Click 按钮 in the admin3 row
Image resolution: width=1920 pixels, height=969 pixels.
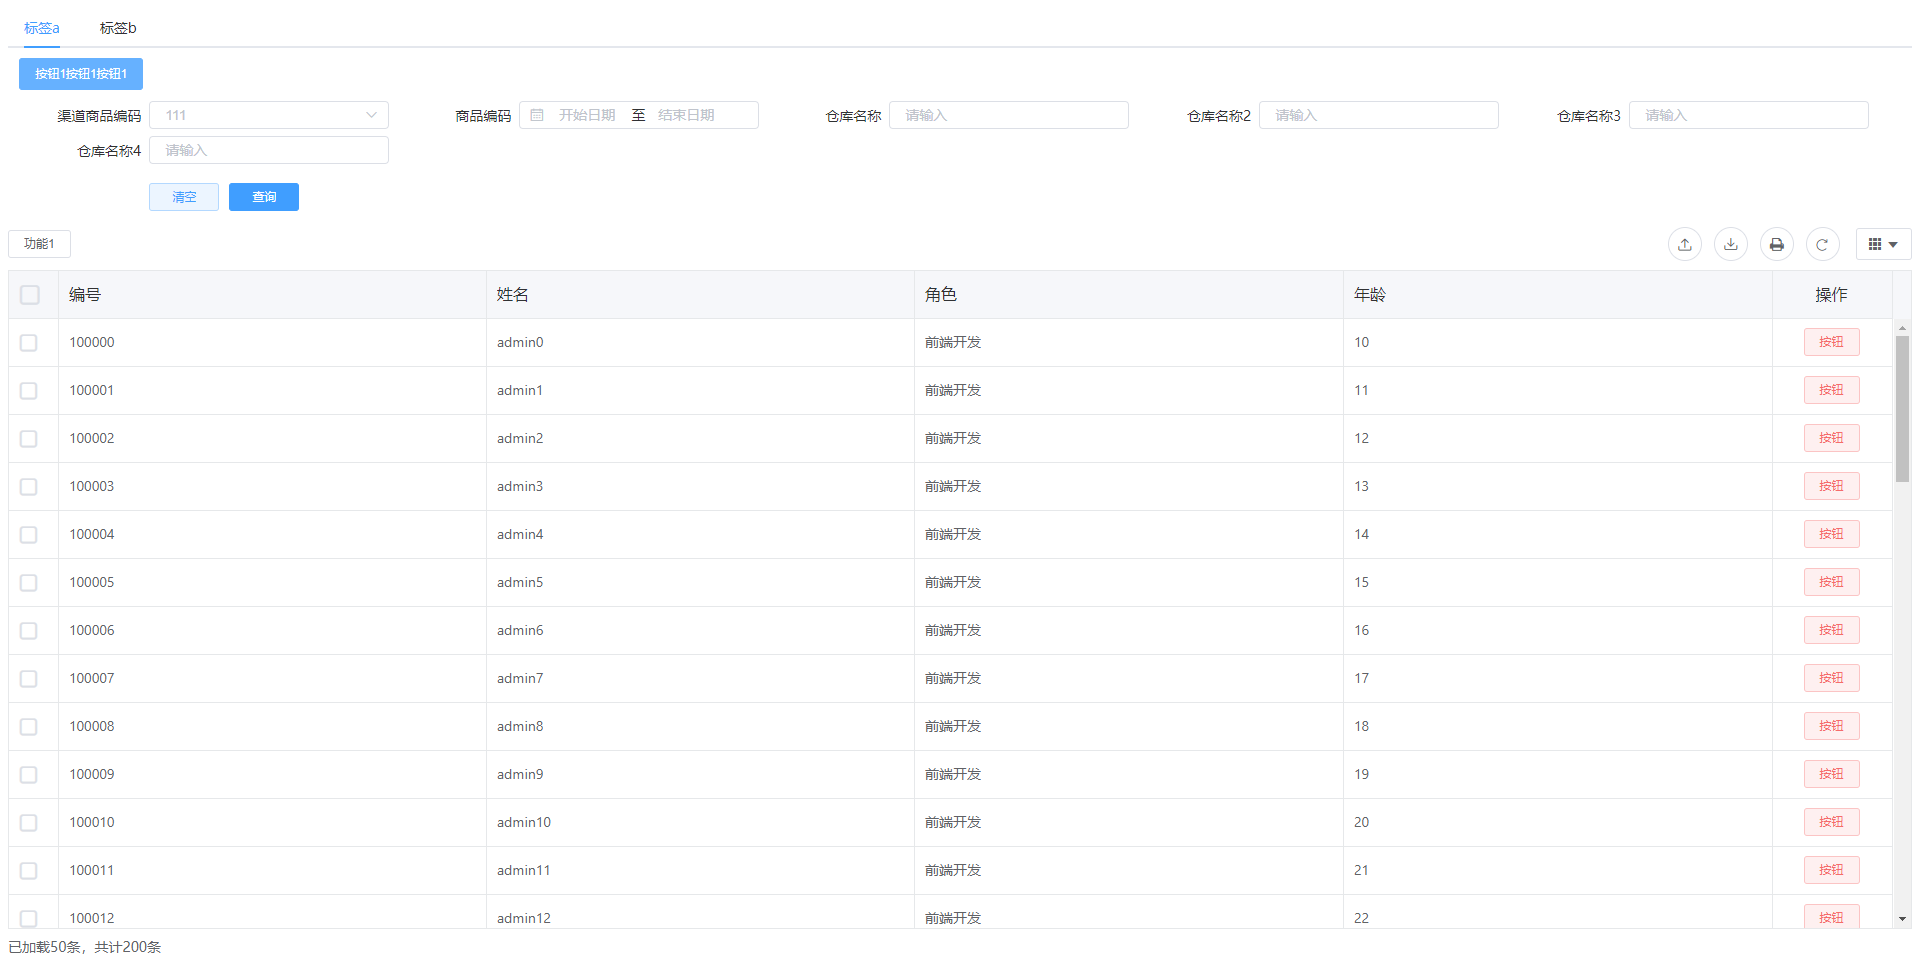click(x=1832, y=486)
